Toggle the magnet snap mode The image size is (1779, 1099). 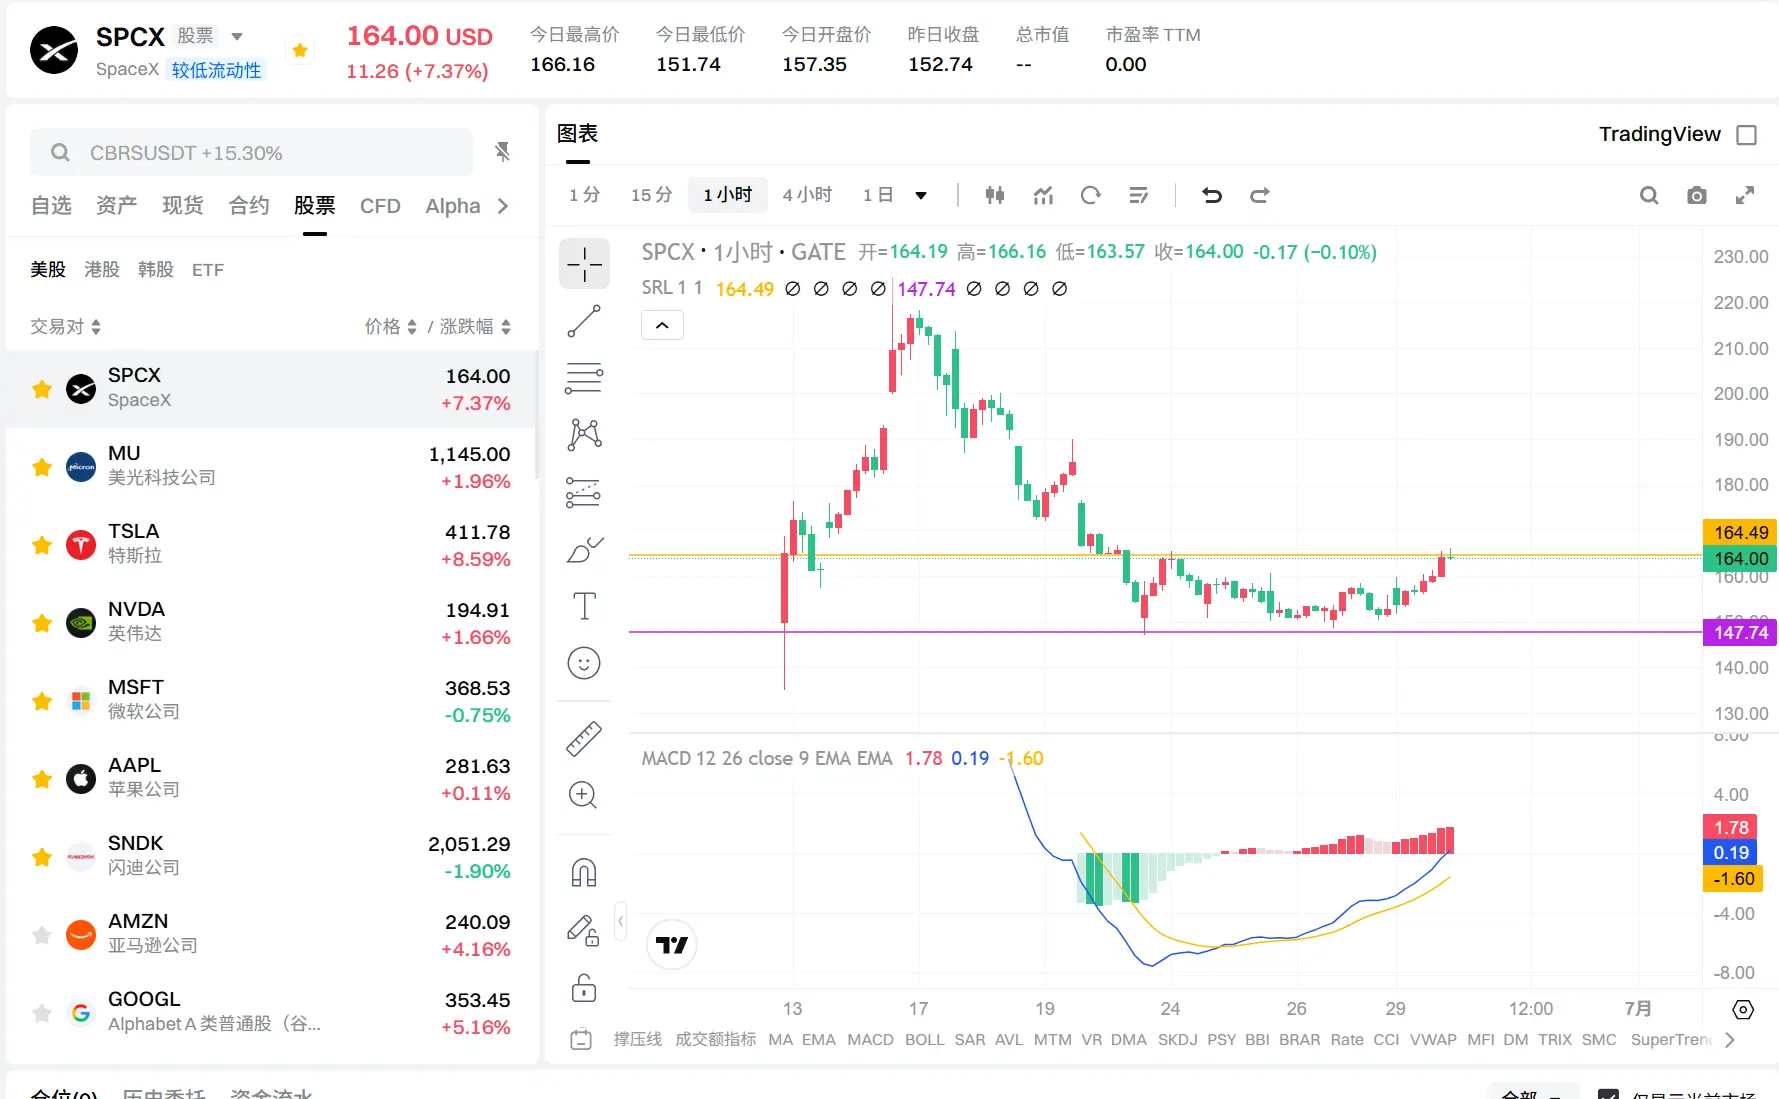click(584, 873)
